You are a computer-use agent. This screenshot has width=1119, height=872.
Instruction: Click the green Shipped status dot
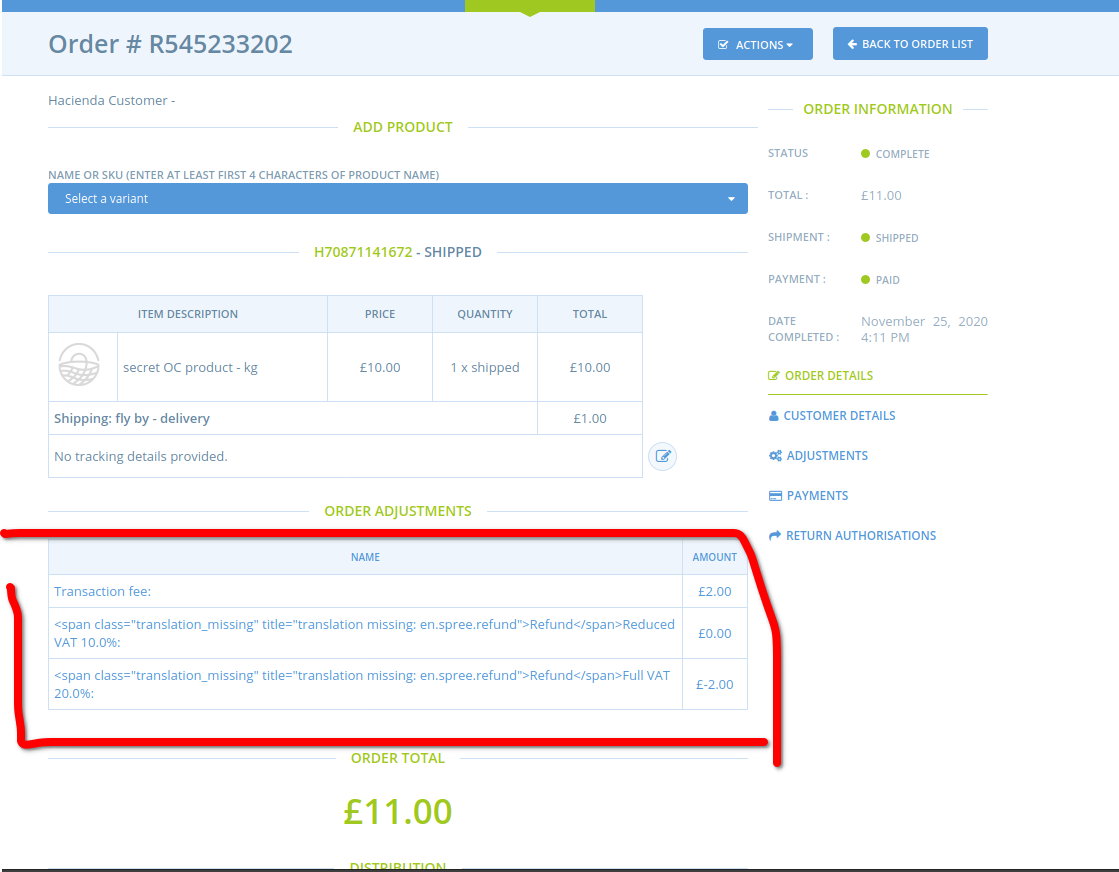[x=865, y=238]
